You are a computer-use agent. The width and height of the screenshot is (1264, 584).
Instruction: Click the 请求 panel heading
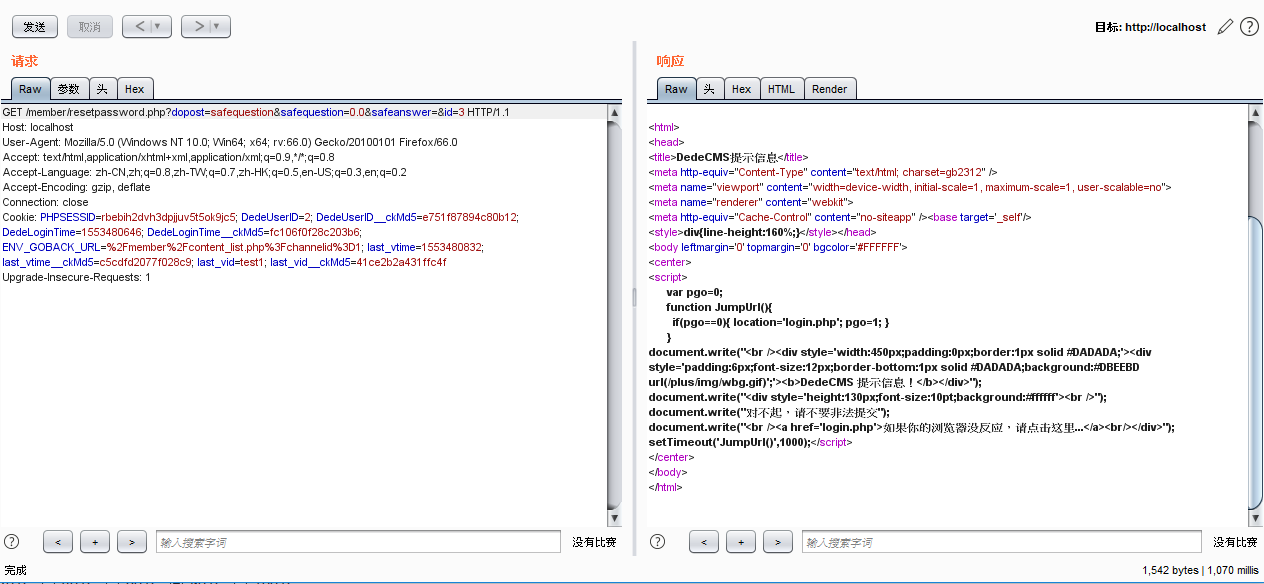(24, 61)
